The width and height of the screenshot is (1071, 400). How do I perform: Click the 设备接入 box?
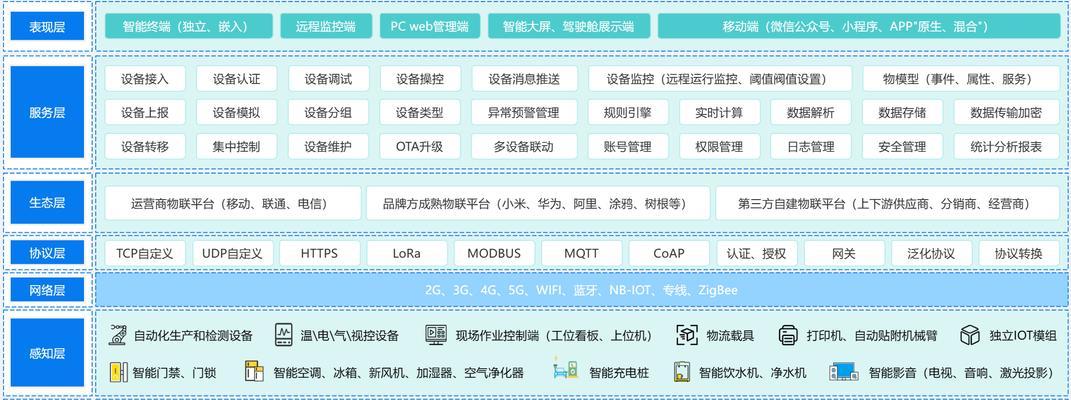pos(145,78)
